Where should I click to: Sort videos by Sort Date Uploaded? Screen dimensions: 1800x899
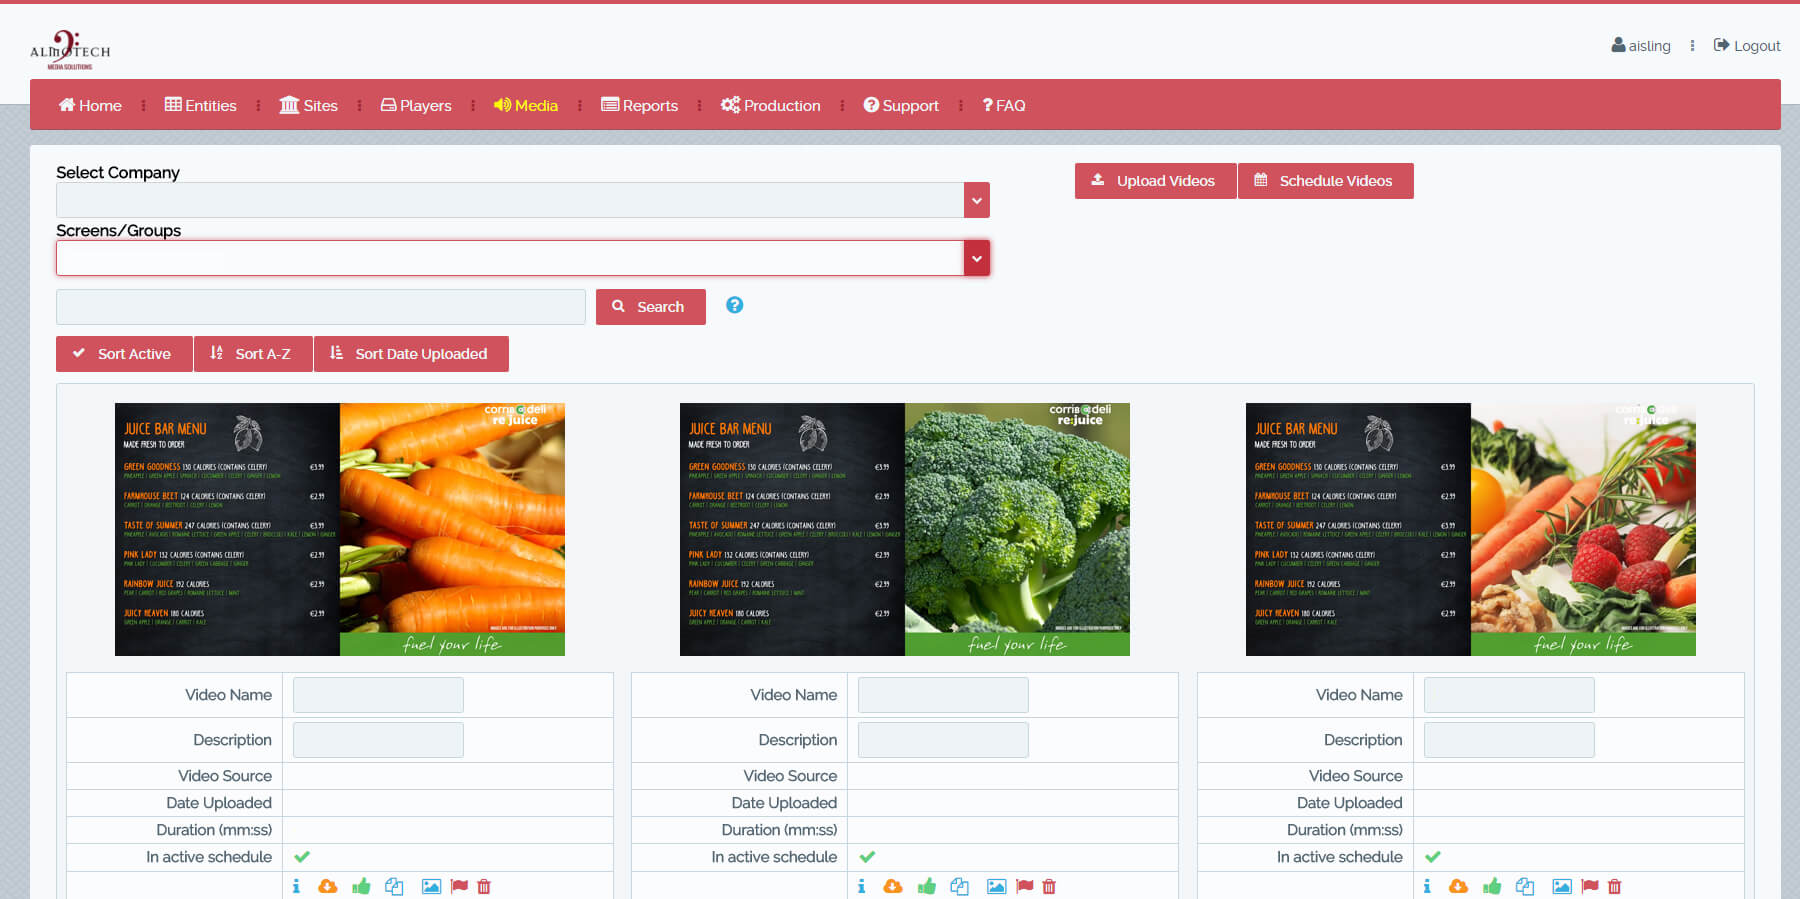(411, 354)
